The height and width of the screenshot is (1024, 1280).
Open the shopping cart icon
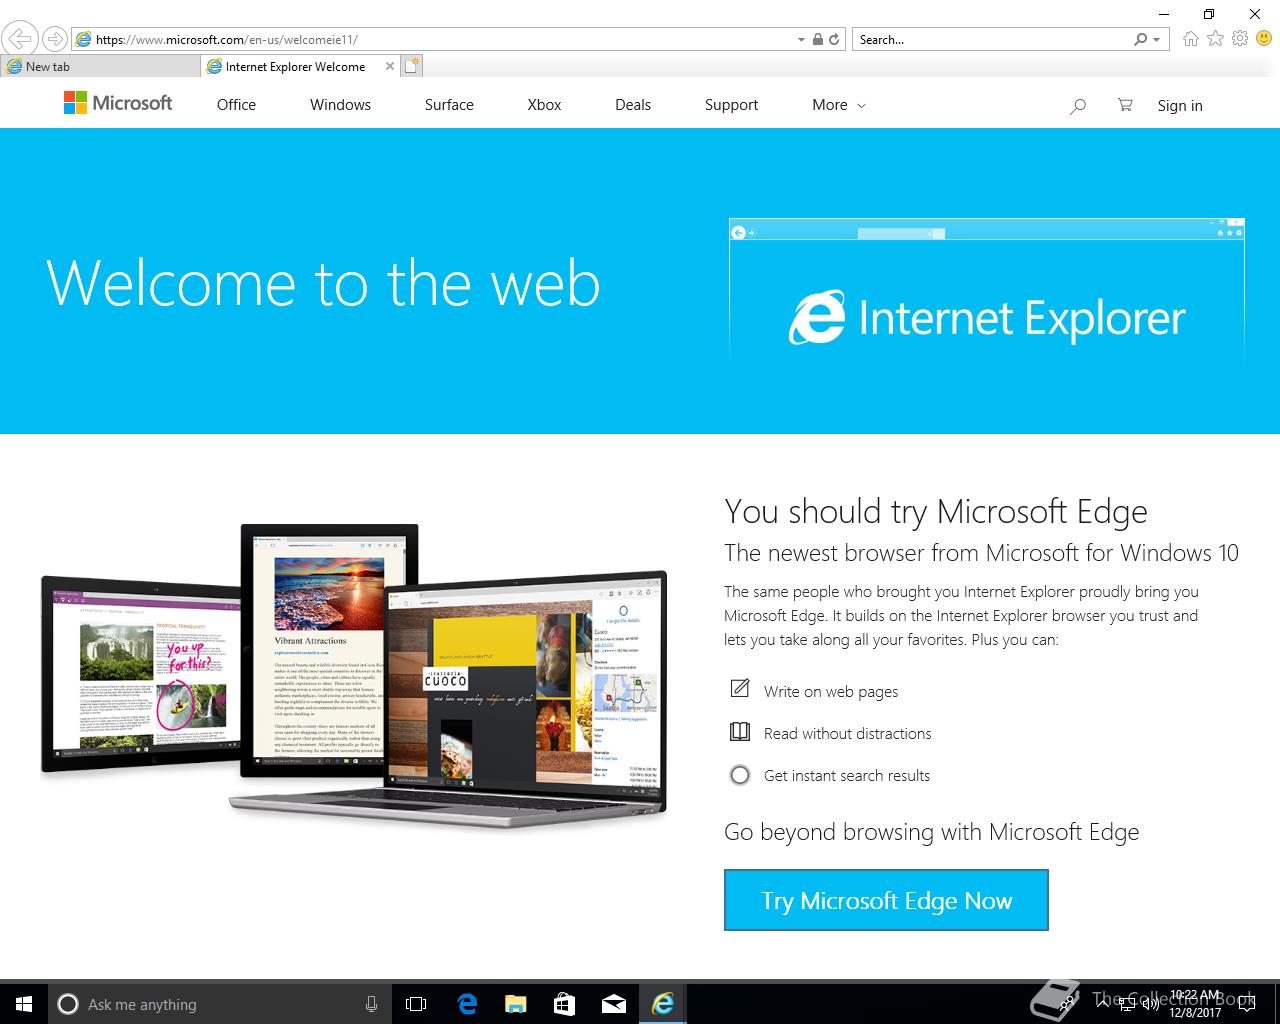point(1125,105)
